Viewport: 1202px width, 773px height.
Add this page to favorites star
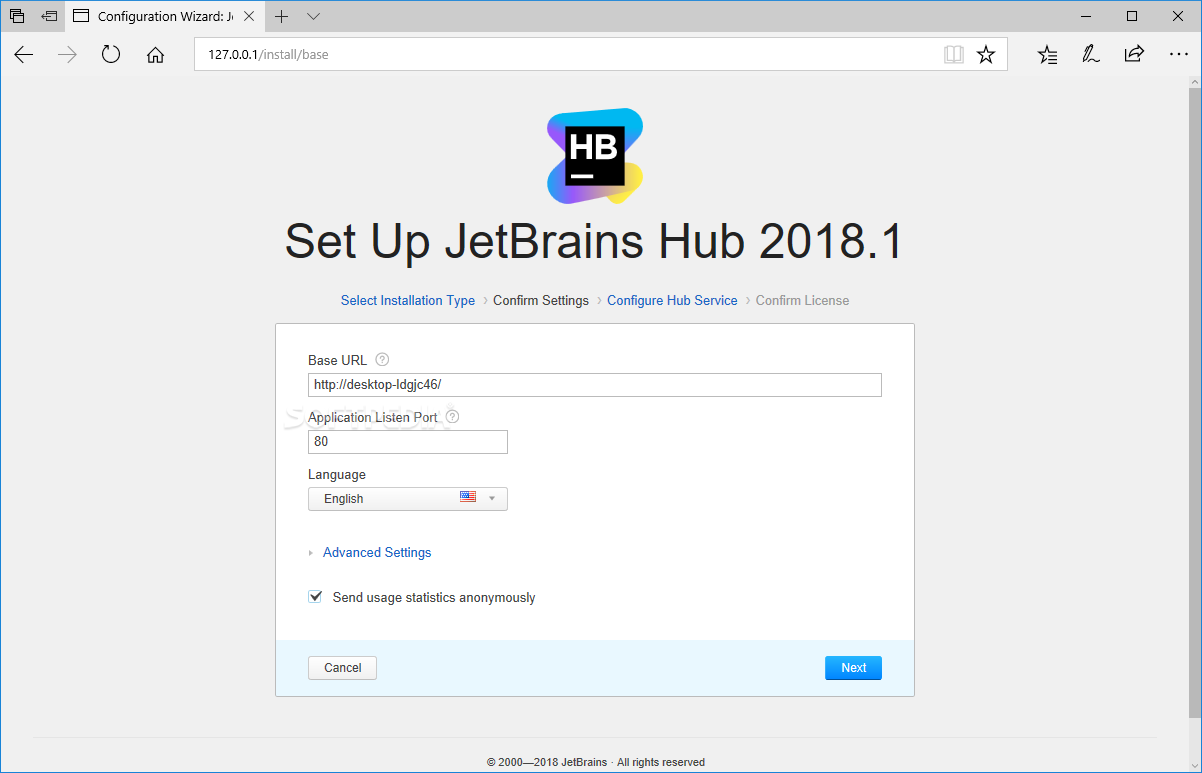[986, 55]
